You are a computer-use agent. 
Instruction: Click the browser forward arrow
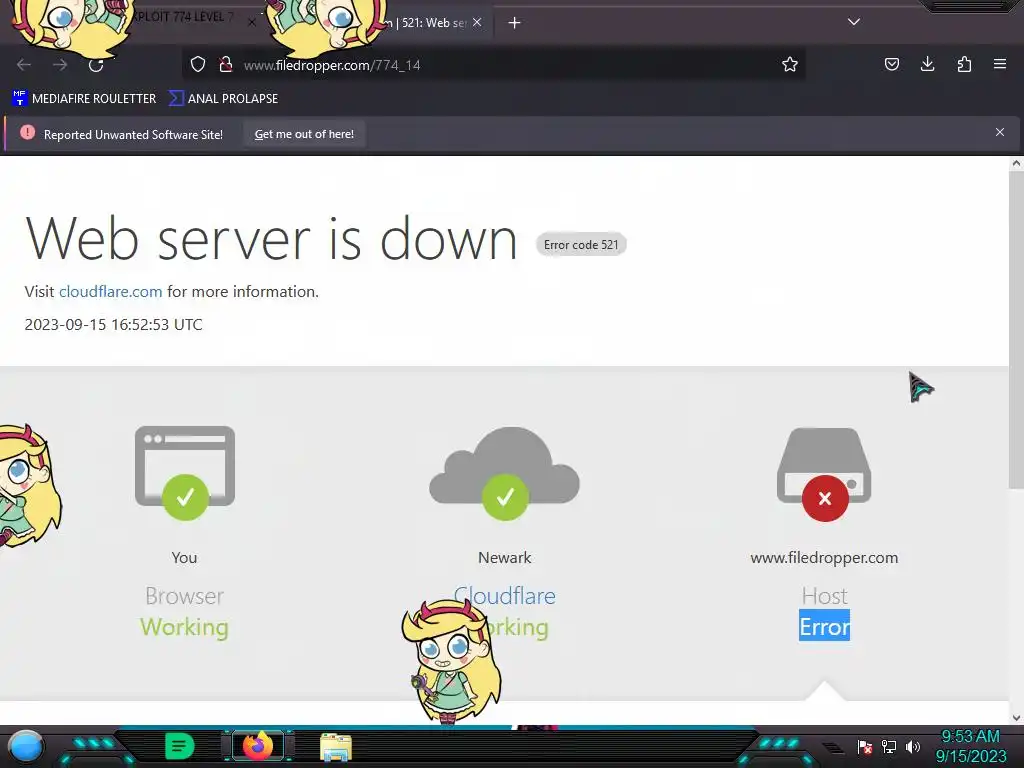60,65
